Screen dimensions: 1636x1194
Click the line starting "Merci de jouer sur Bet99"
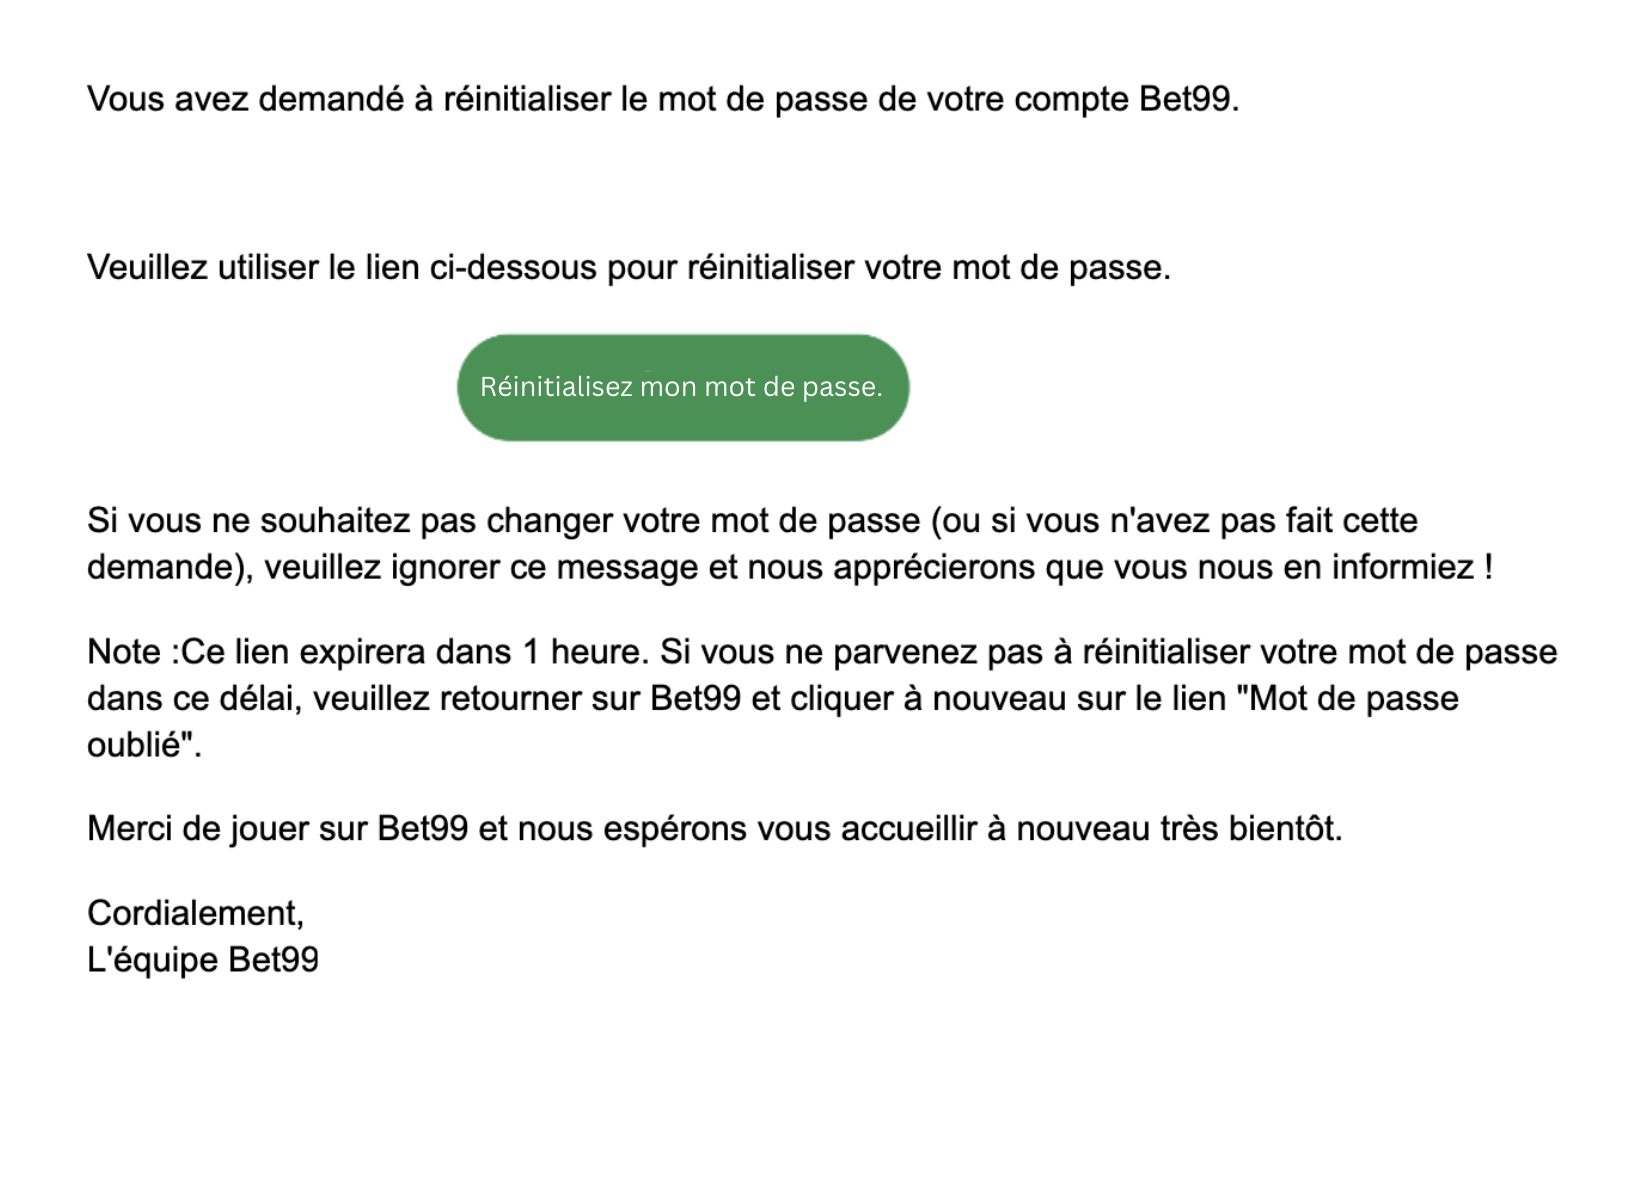point(714,829)
